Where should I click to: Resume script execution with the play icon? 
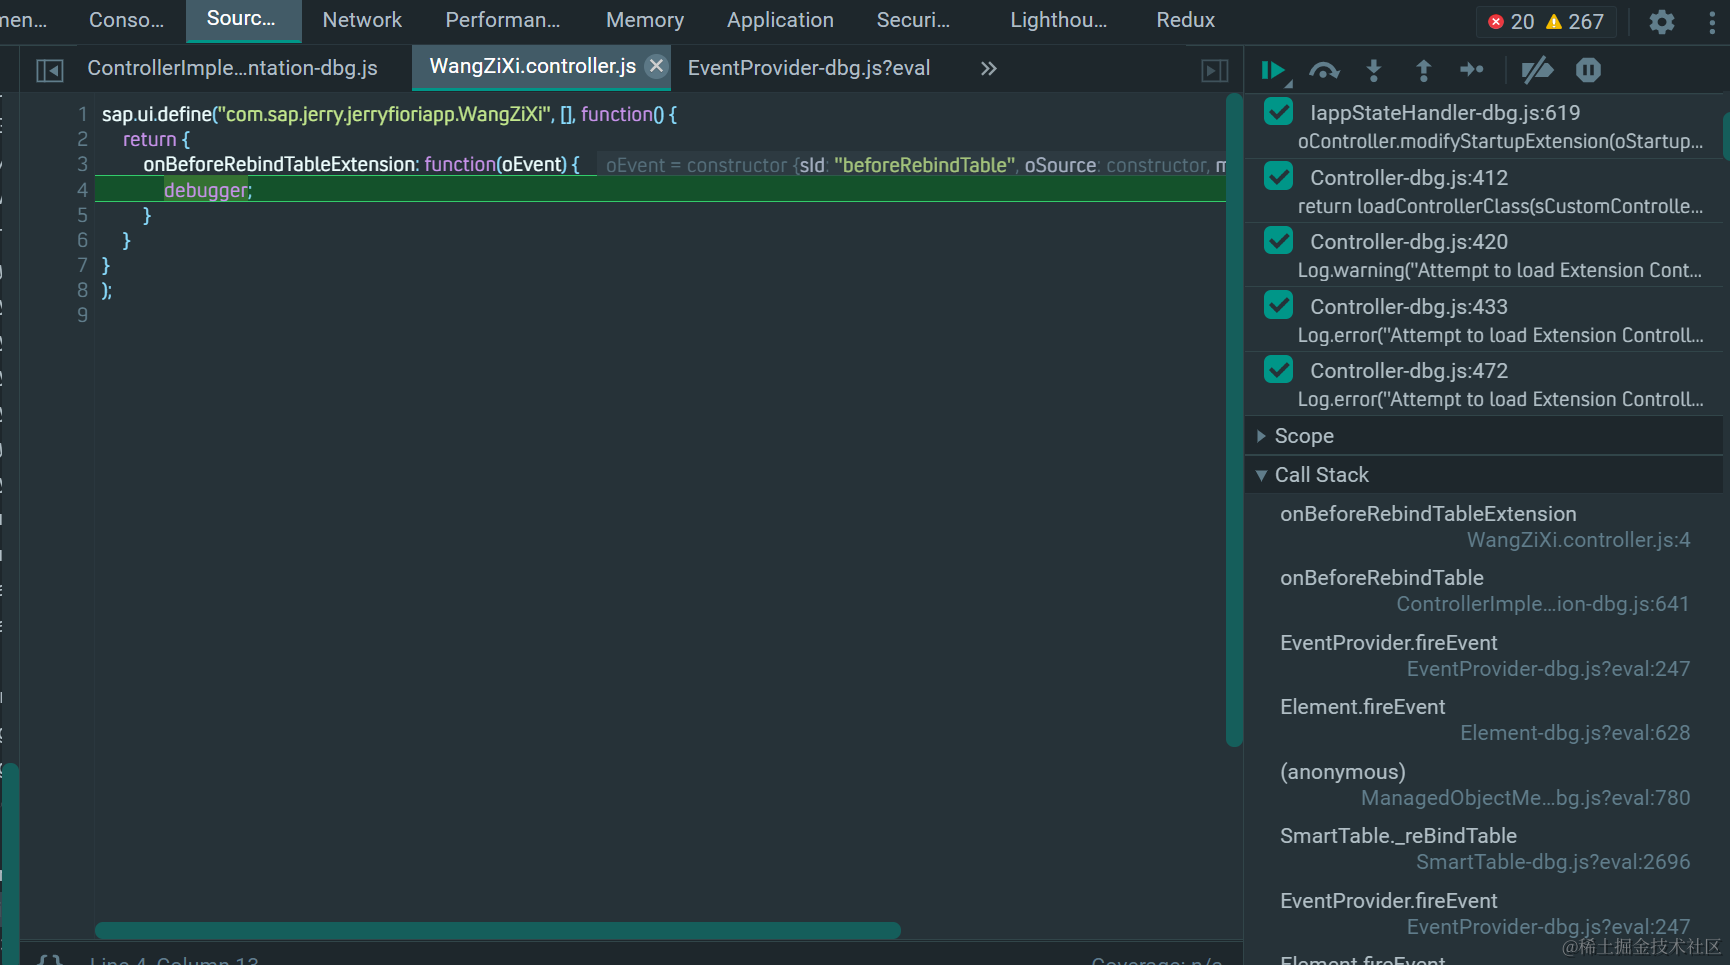click(x=1273, y=70)
